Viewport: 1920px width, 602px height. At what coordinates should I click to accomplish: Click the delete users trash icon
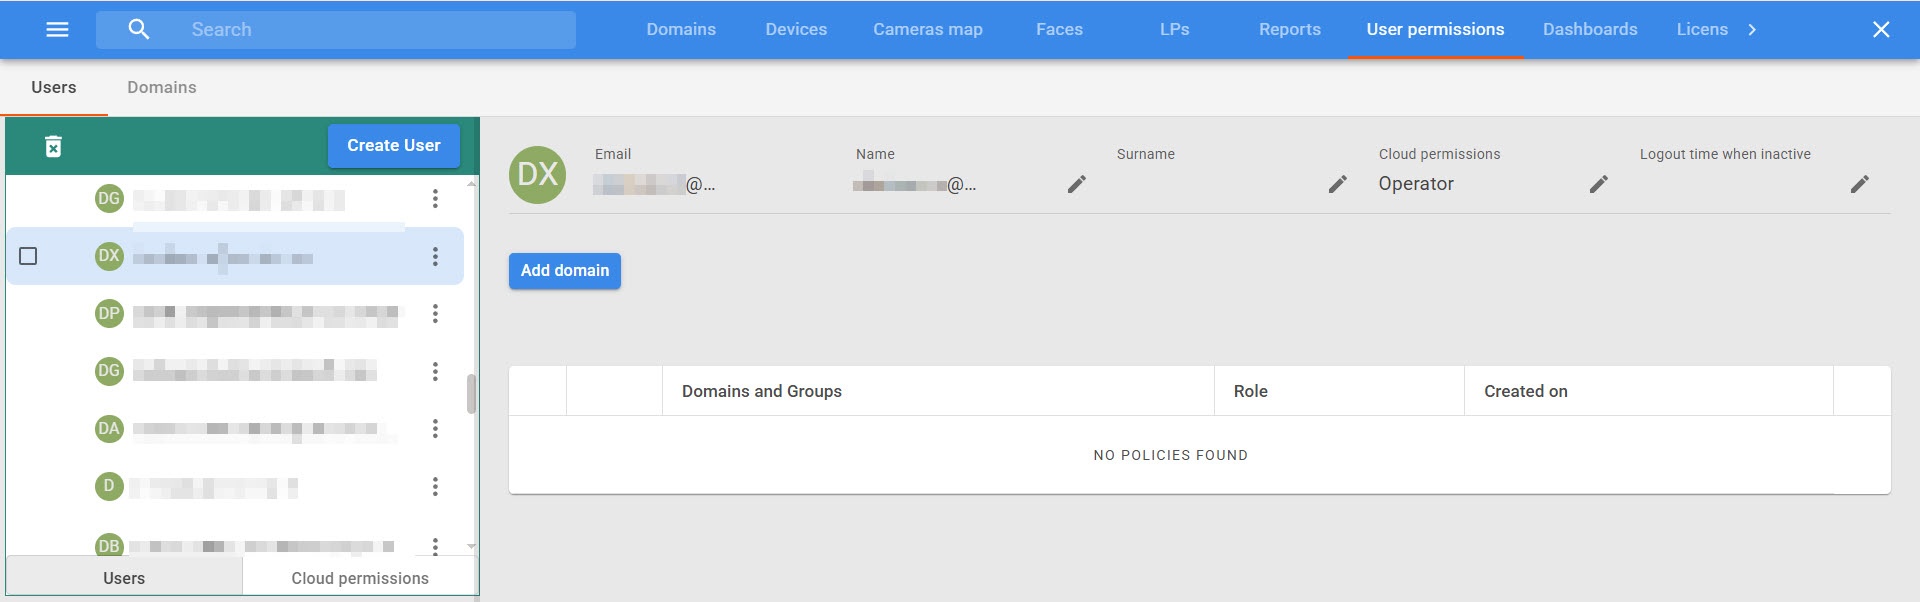(54, 147)
